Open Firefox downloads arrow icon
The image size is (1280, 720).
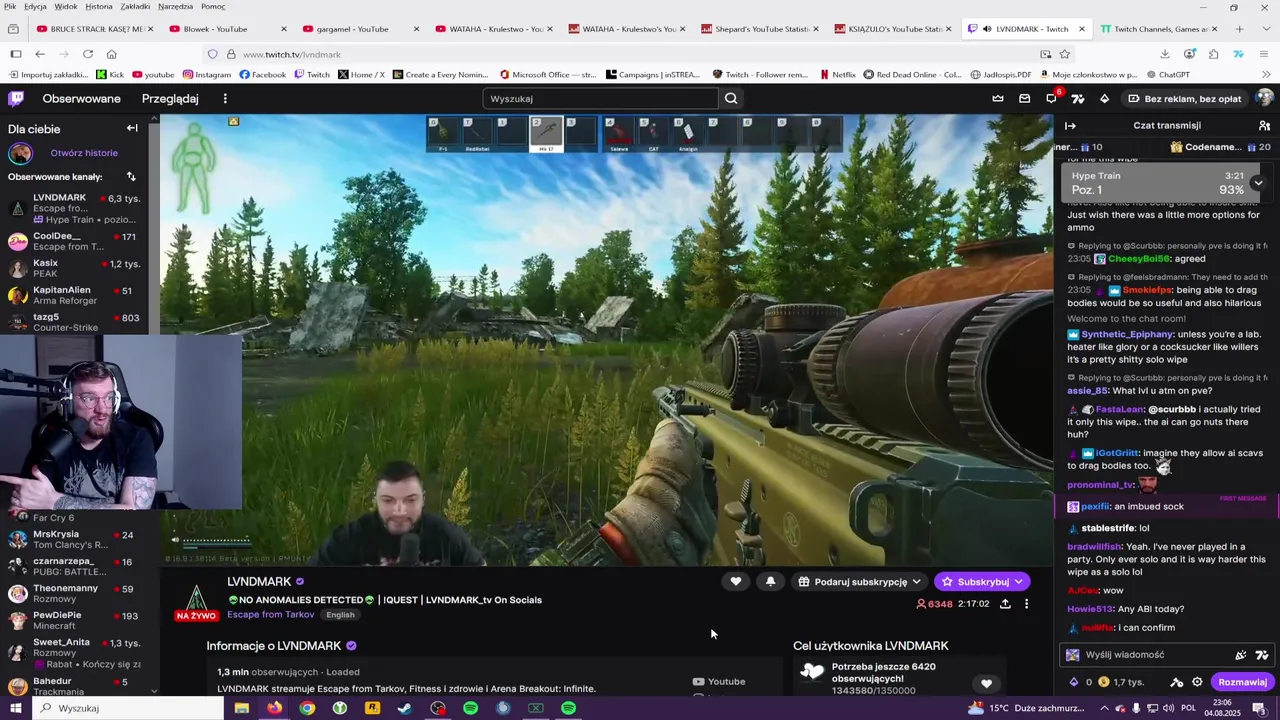click(1165, 54)
